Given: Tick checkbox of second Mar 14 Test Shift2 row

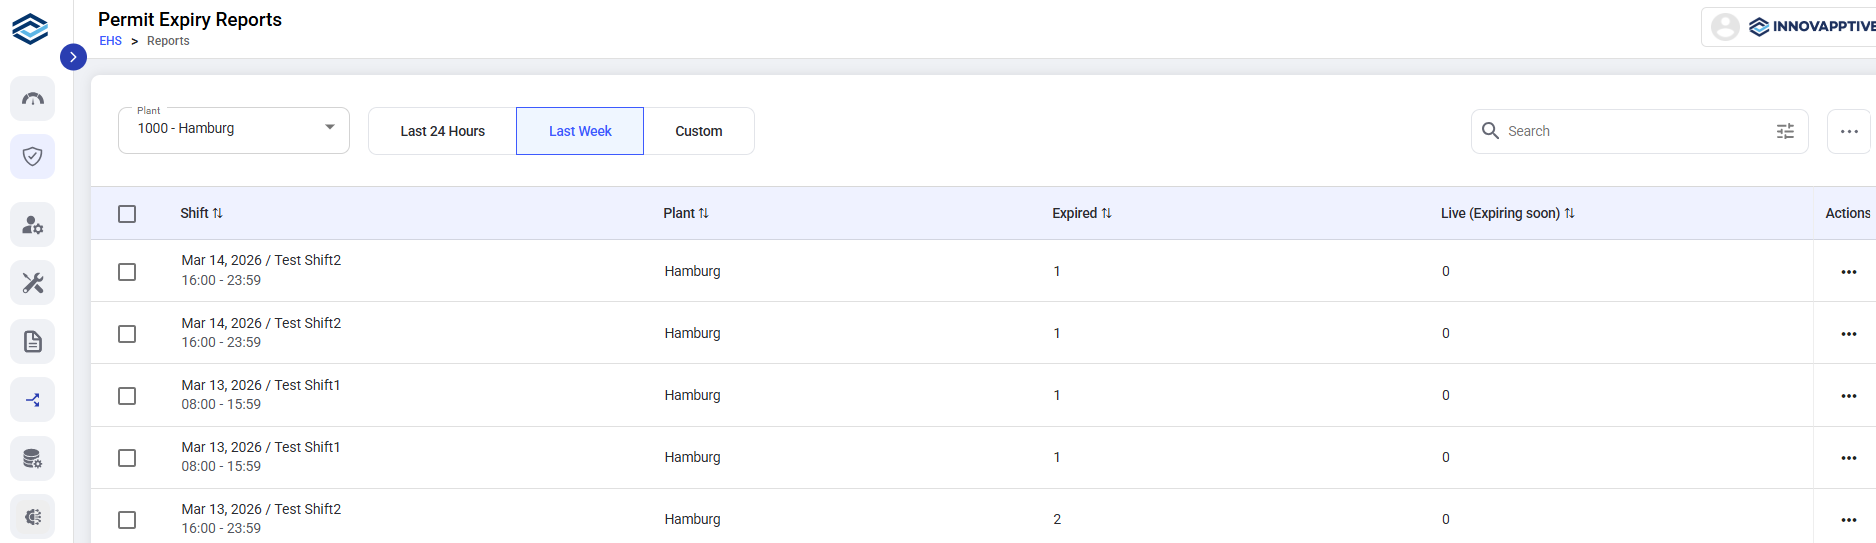Looking at the screenshot, I should 127,334.
